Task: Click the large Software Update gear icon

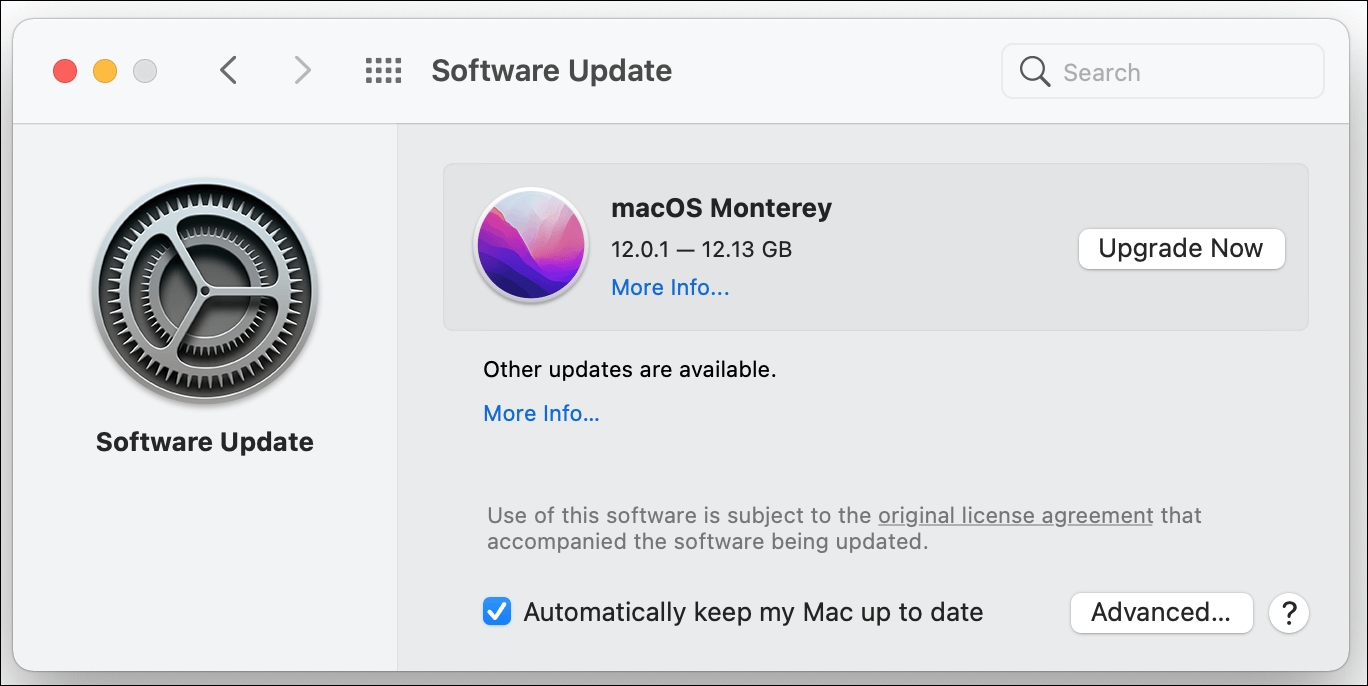Action: pos(205,292)
